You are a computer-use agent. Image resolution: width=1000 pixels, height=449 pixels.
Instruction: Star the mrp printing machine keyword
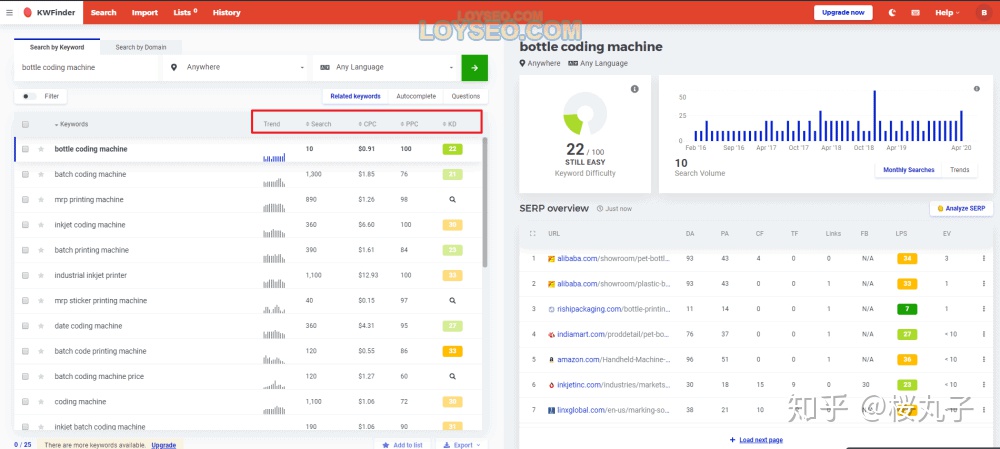pyautogui.click(x=41, y=200)
